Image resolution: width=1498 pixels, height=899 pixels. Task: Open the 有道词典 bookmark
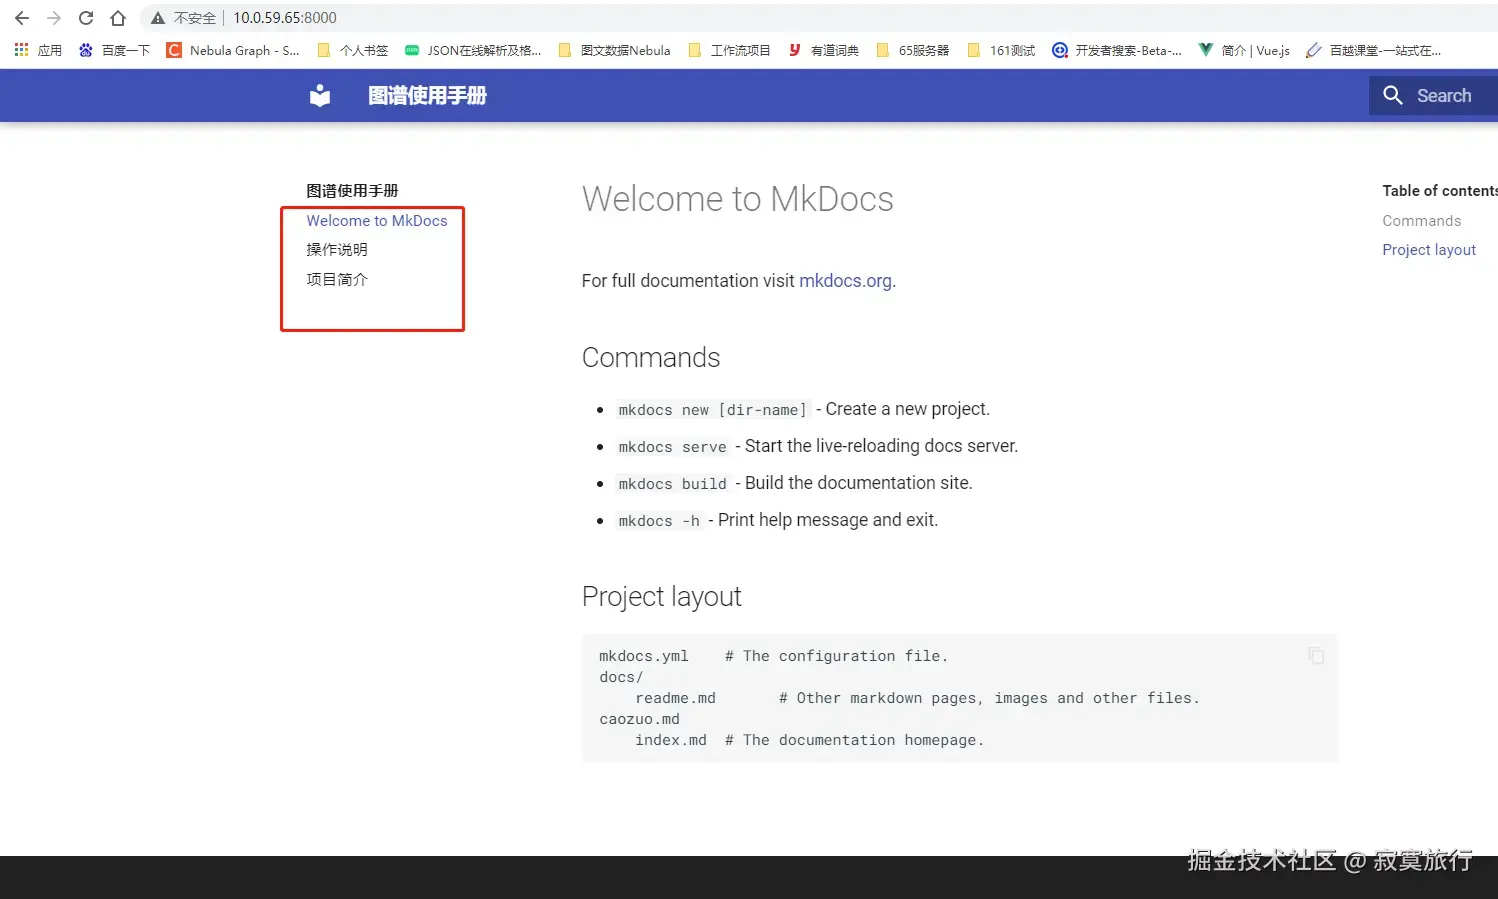coord(823,50)
